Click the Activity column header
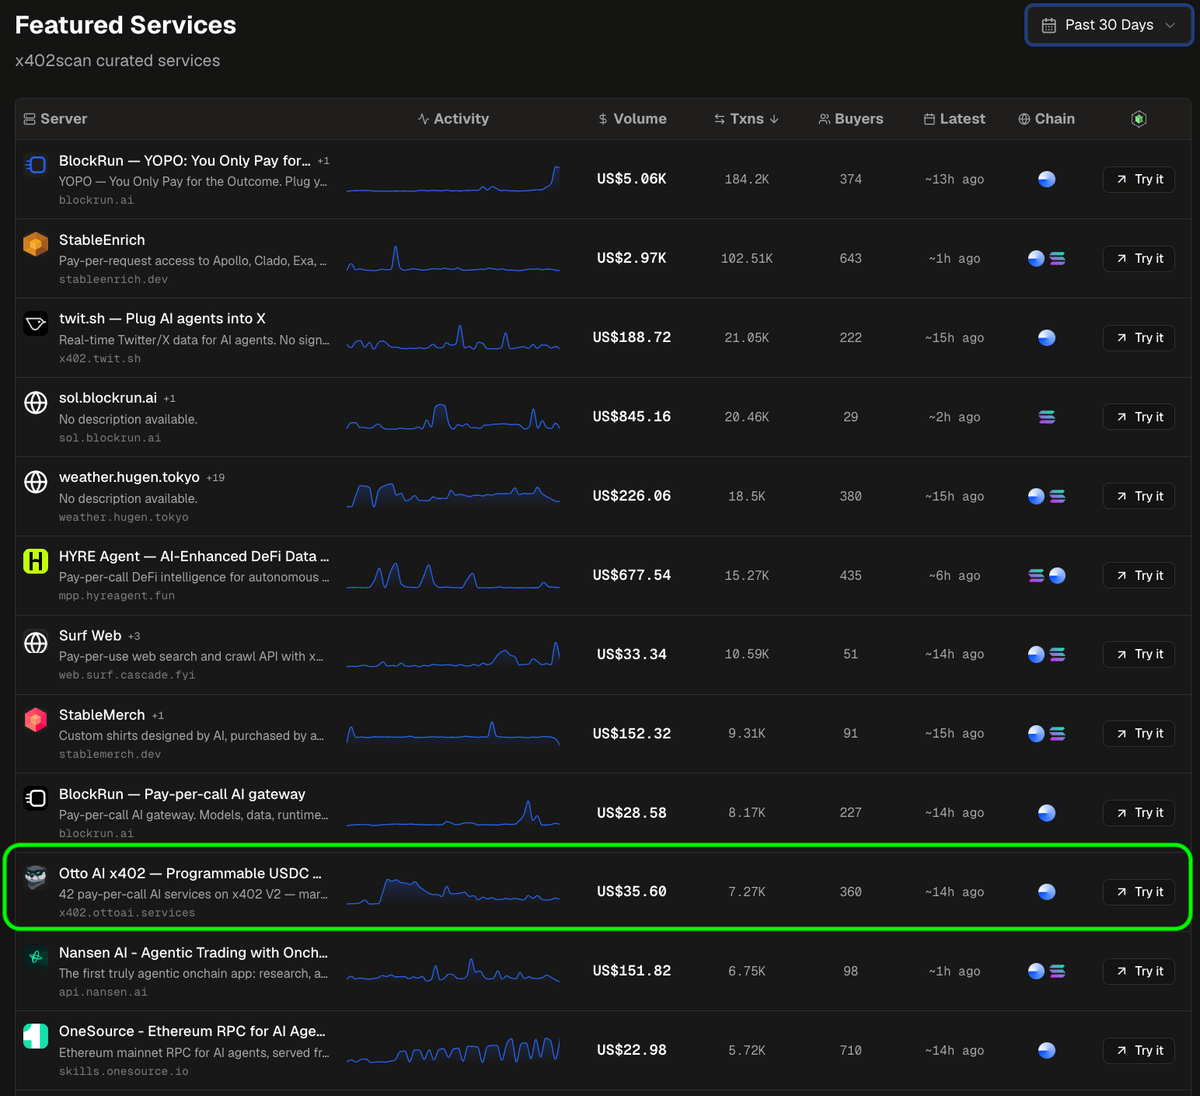Viewport: 1200px width, 1096px height. point(453,119)
